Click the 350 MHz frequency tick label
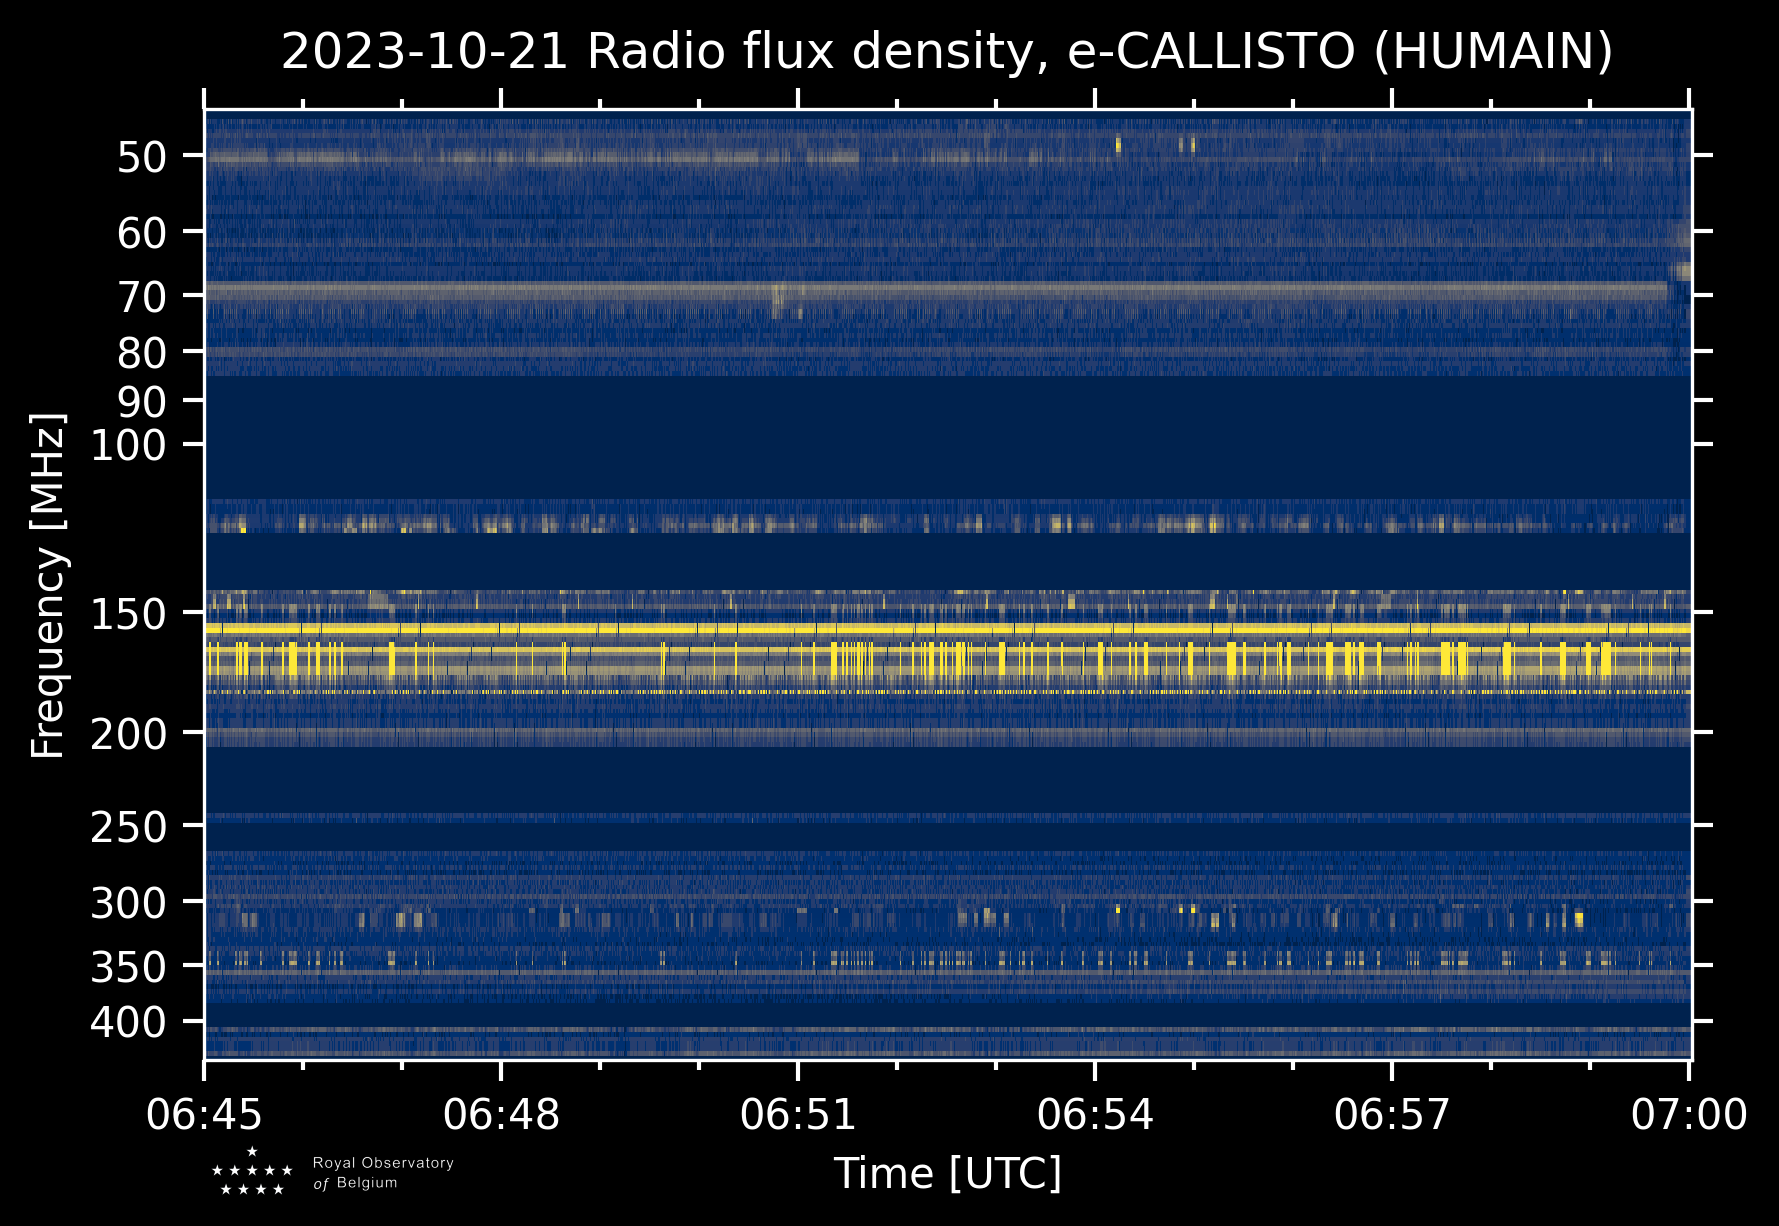Viewport: 1779px width, 1226px height. pos(128,967)
